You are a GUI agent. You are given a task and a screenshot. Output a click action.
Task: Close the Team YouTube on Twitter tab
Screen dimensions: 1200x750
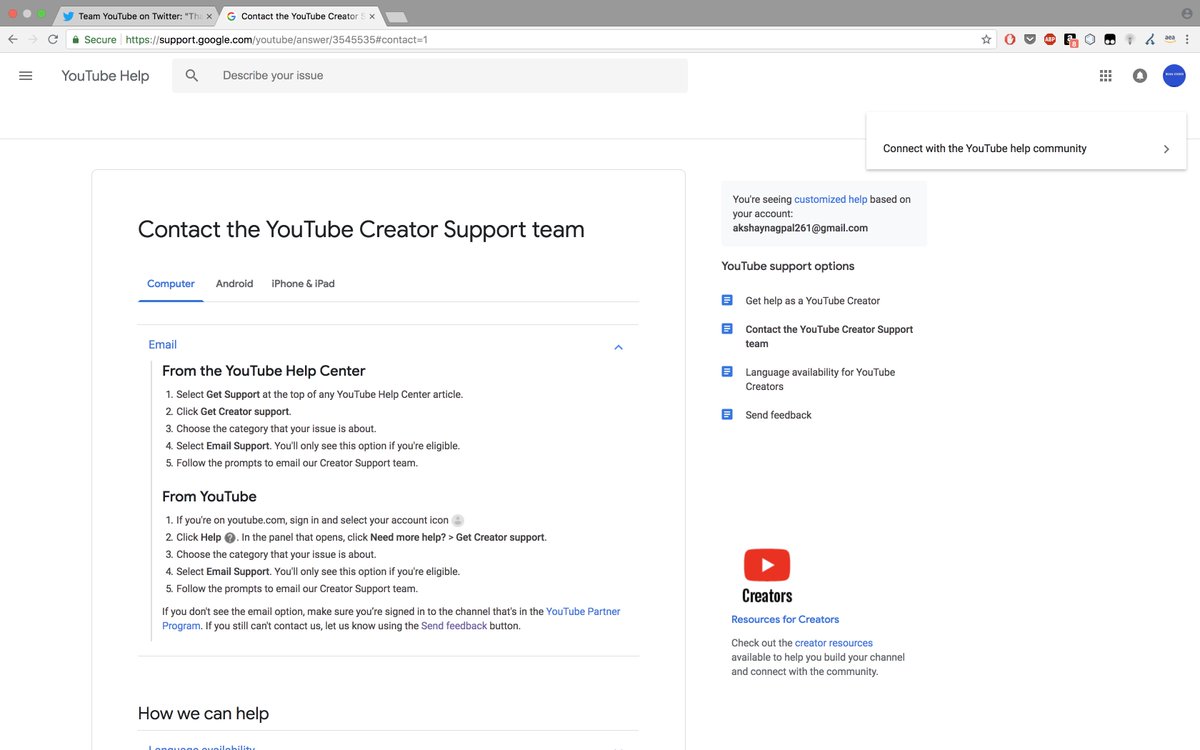(x=209, y=17)
